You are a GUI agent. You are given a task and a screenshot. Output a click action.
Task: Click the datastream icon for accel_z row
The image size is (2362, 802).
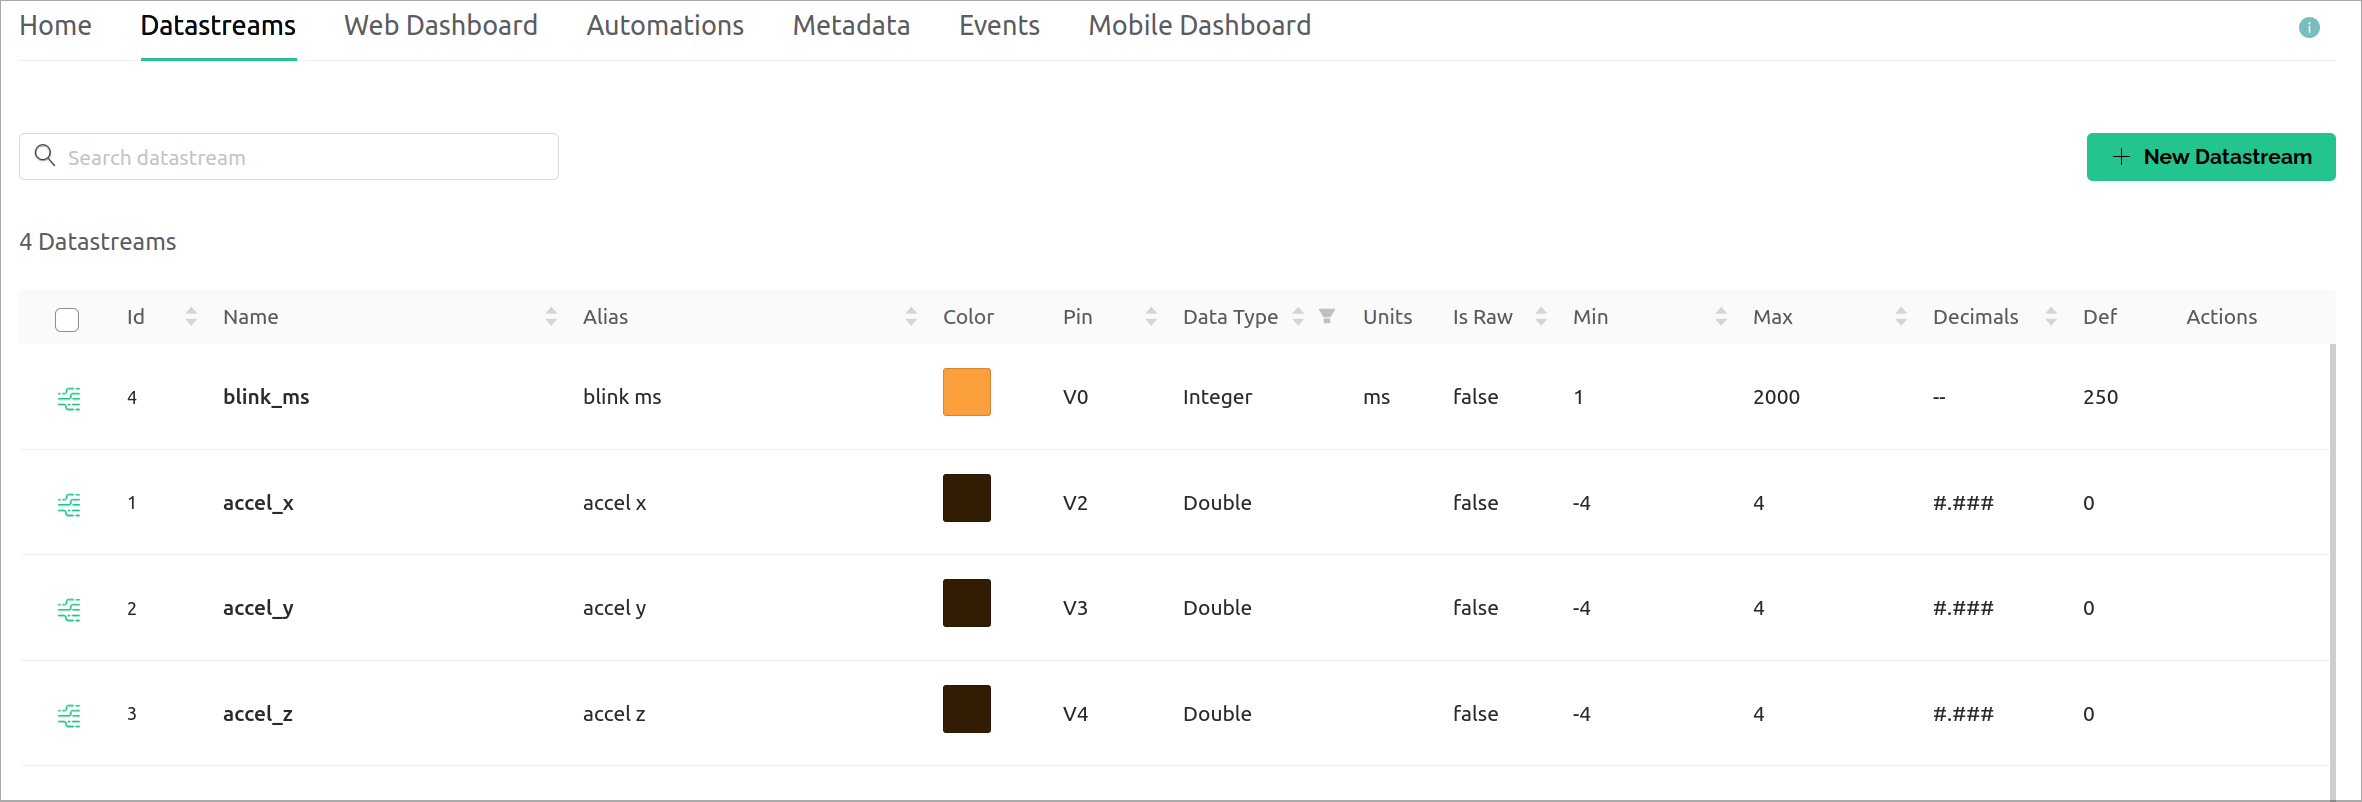[x=69, y=715]
